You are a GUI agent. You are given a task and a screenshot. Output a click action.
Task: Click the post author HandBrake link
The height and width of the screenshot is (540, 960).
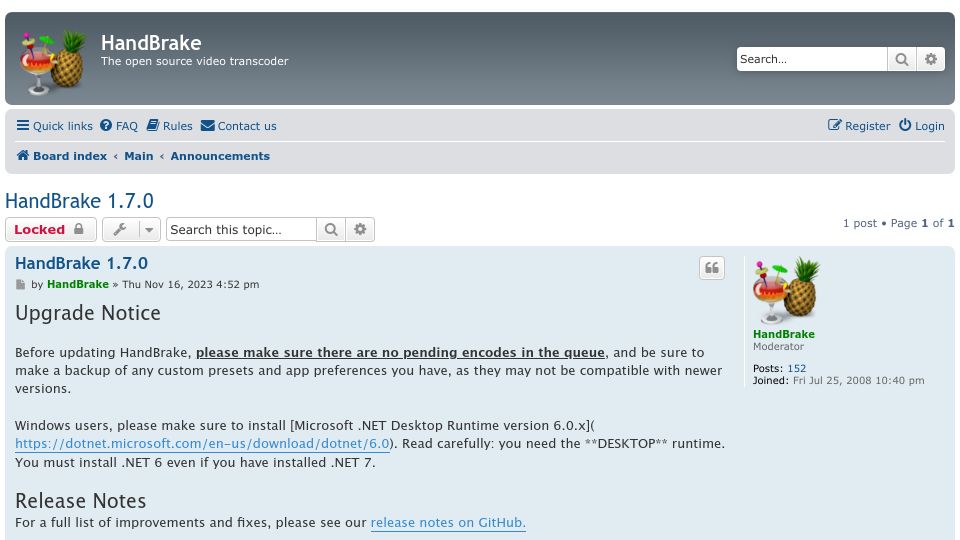[x=78, y=284]
